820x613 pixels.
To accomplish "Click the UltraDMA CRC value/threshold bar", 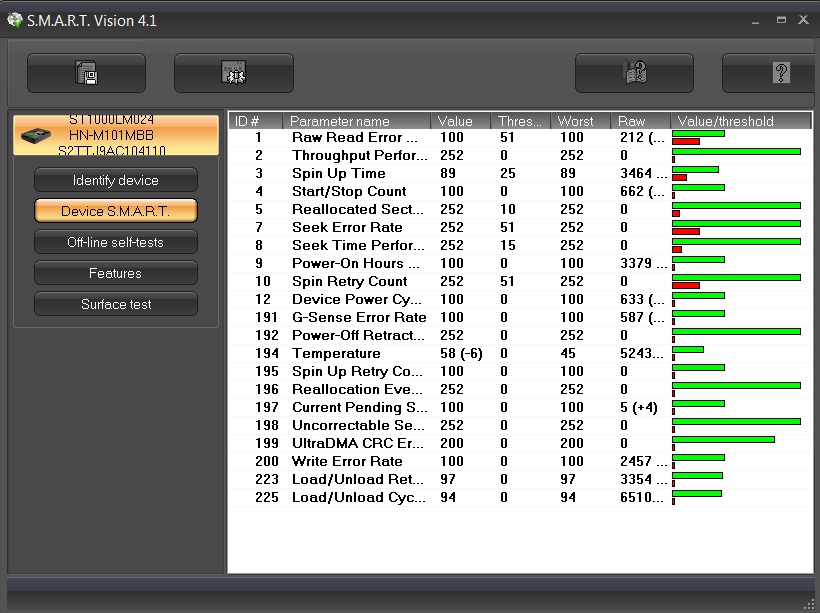I will tap(723, 444).
